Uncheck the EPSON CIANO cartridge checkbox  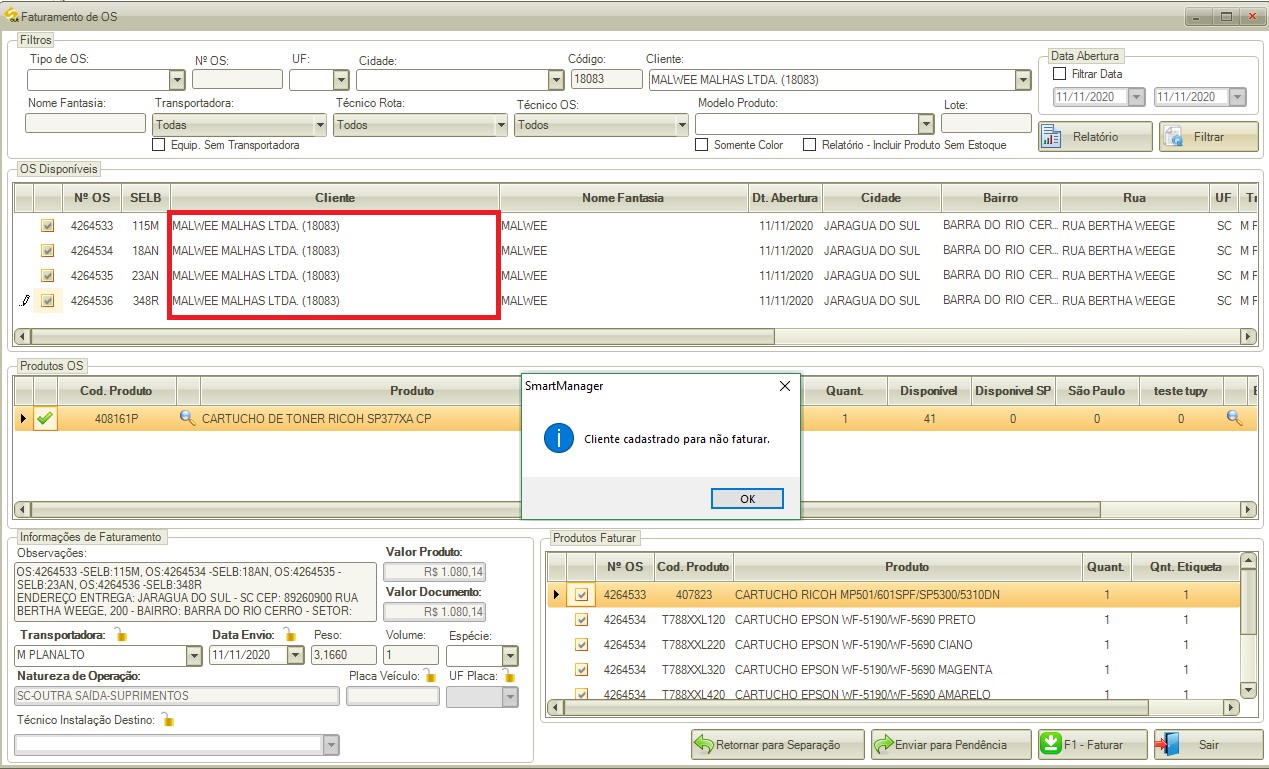click(582, 645)
